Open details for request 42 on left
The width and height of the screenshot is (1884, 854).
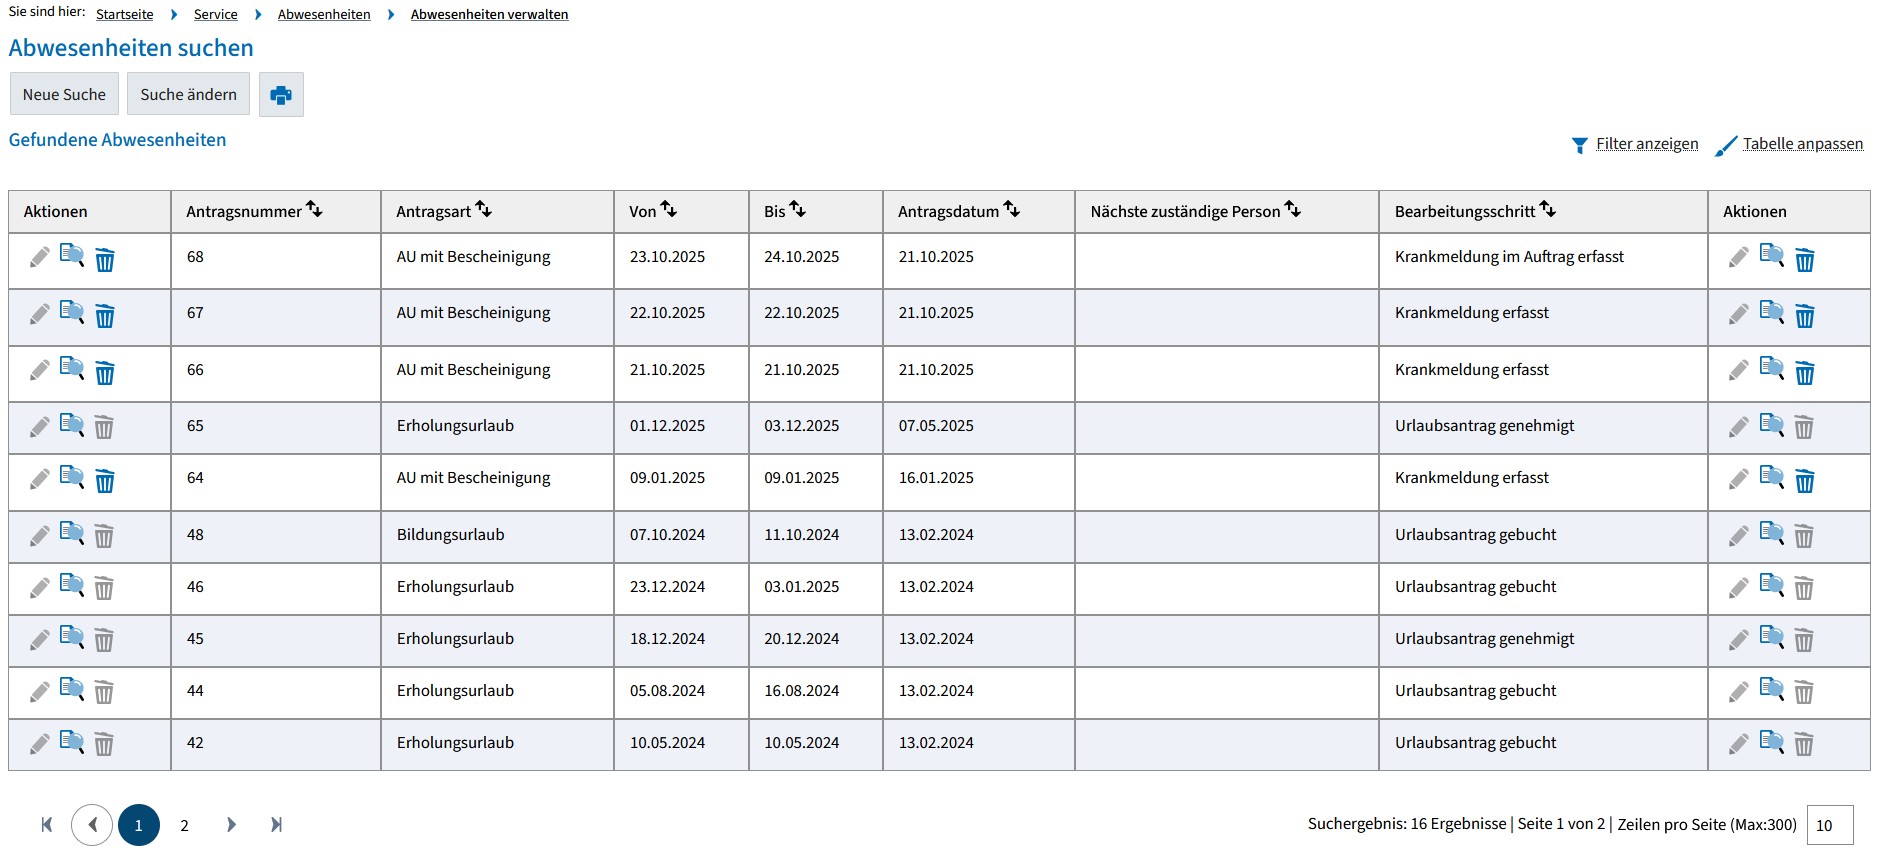pos(71,742)
